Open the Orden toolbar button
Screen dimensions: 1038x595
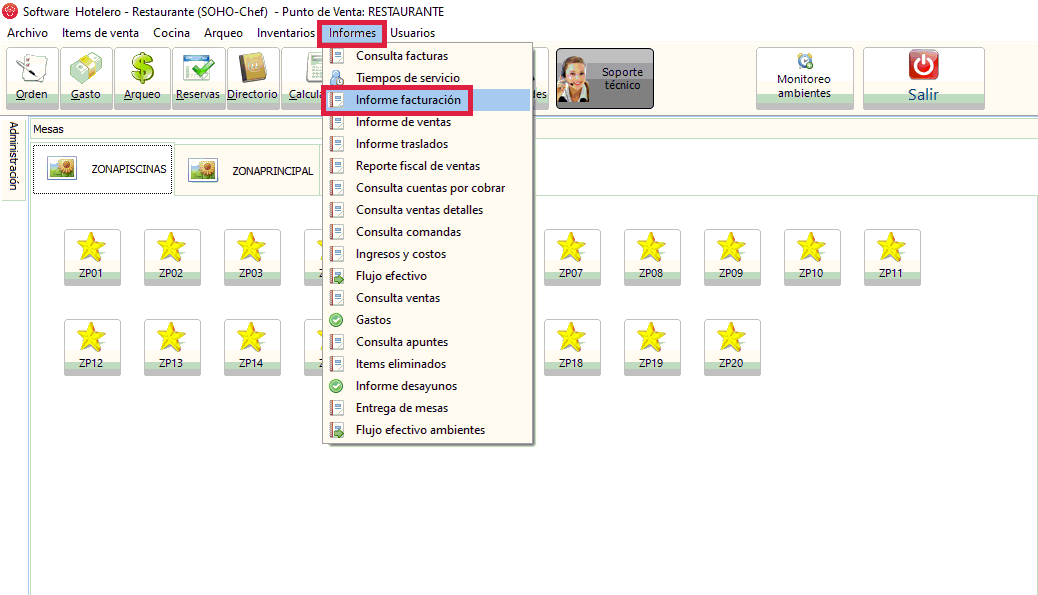tap(32, 77)
